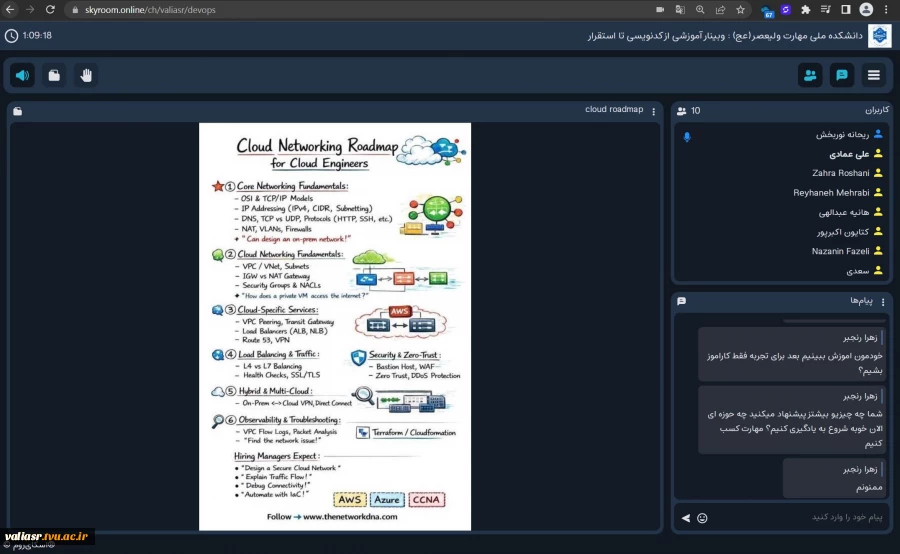Click the session timer clock icon
900x554 pixels.
pyautogui.click(x=11, y=36)
